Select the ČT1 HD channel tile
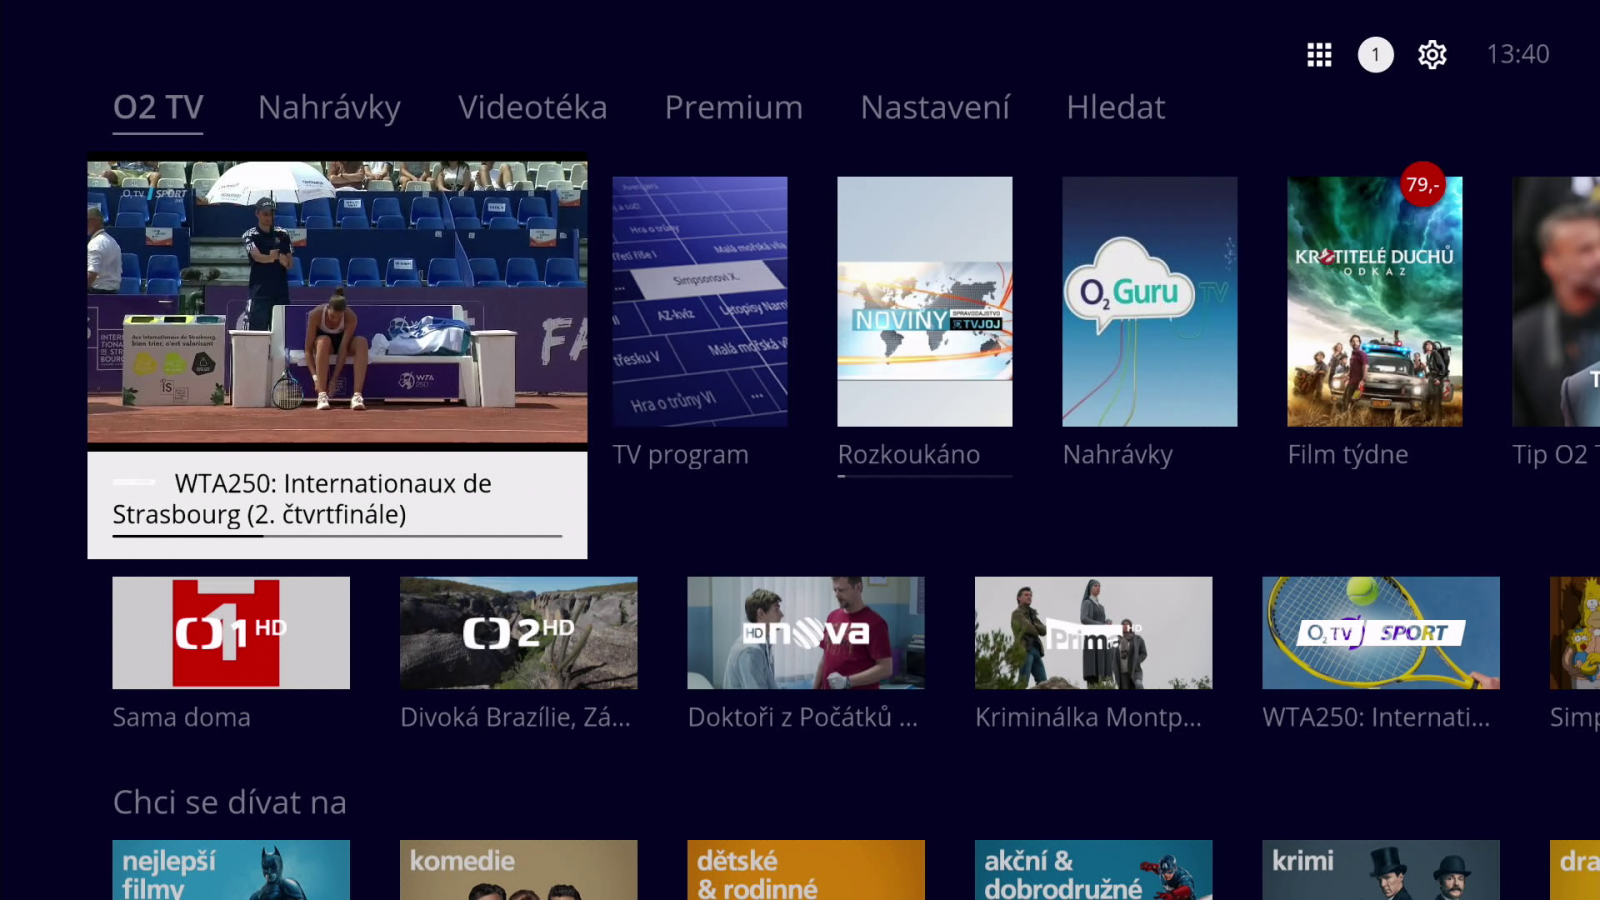Viewport: 1600px width, 900px height. [x=231, y=633]
